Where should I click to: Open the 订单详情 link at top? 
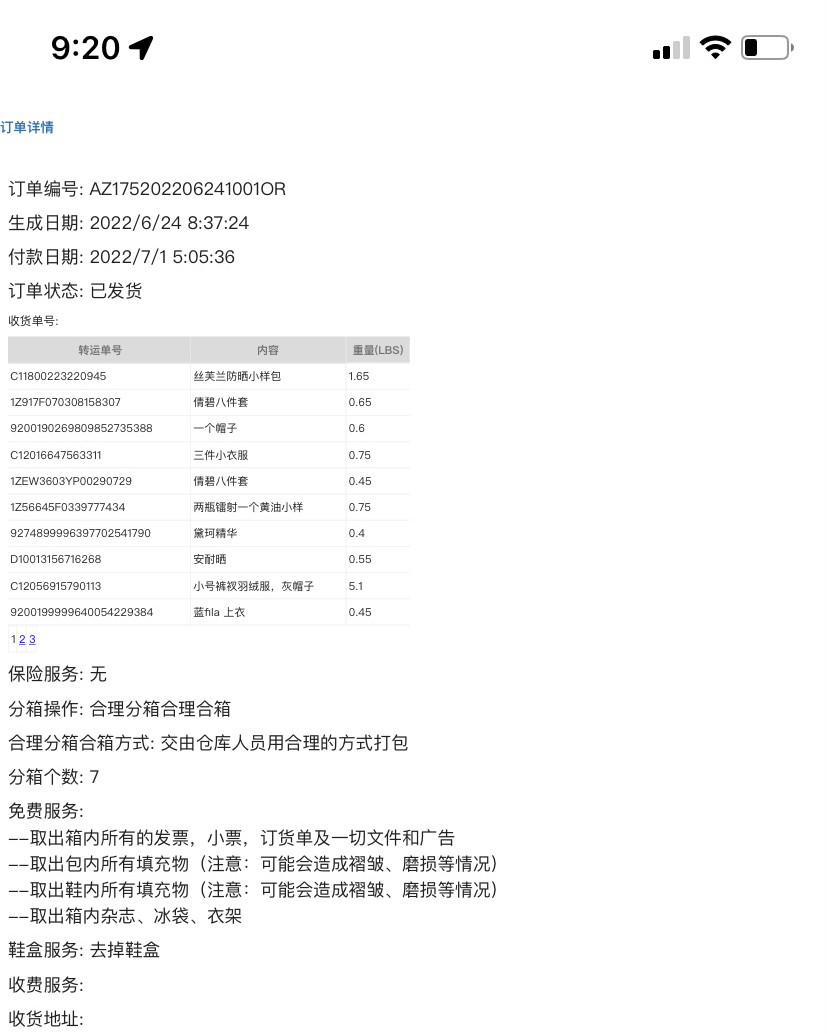click(x=26, y=127)
